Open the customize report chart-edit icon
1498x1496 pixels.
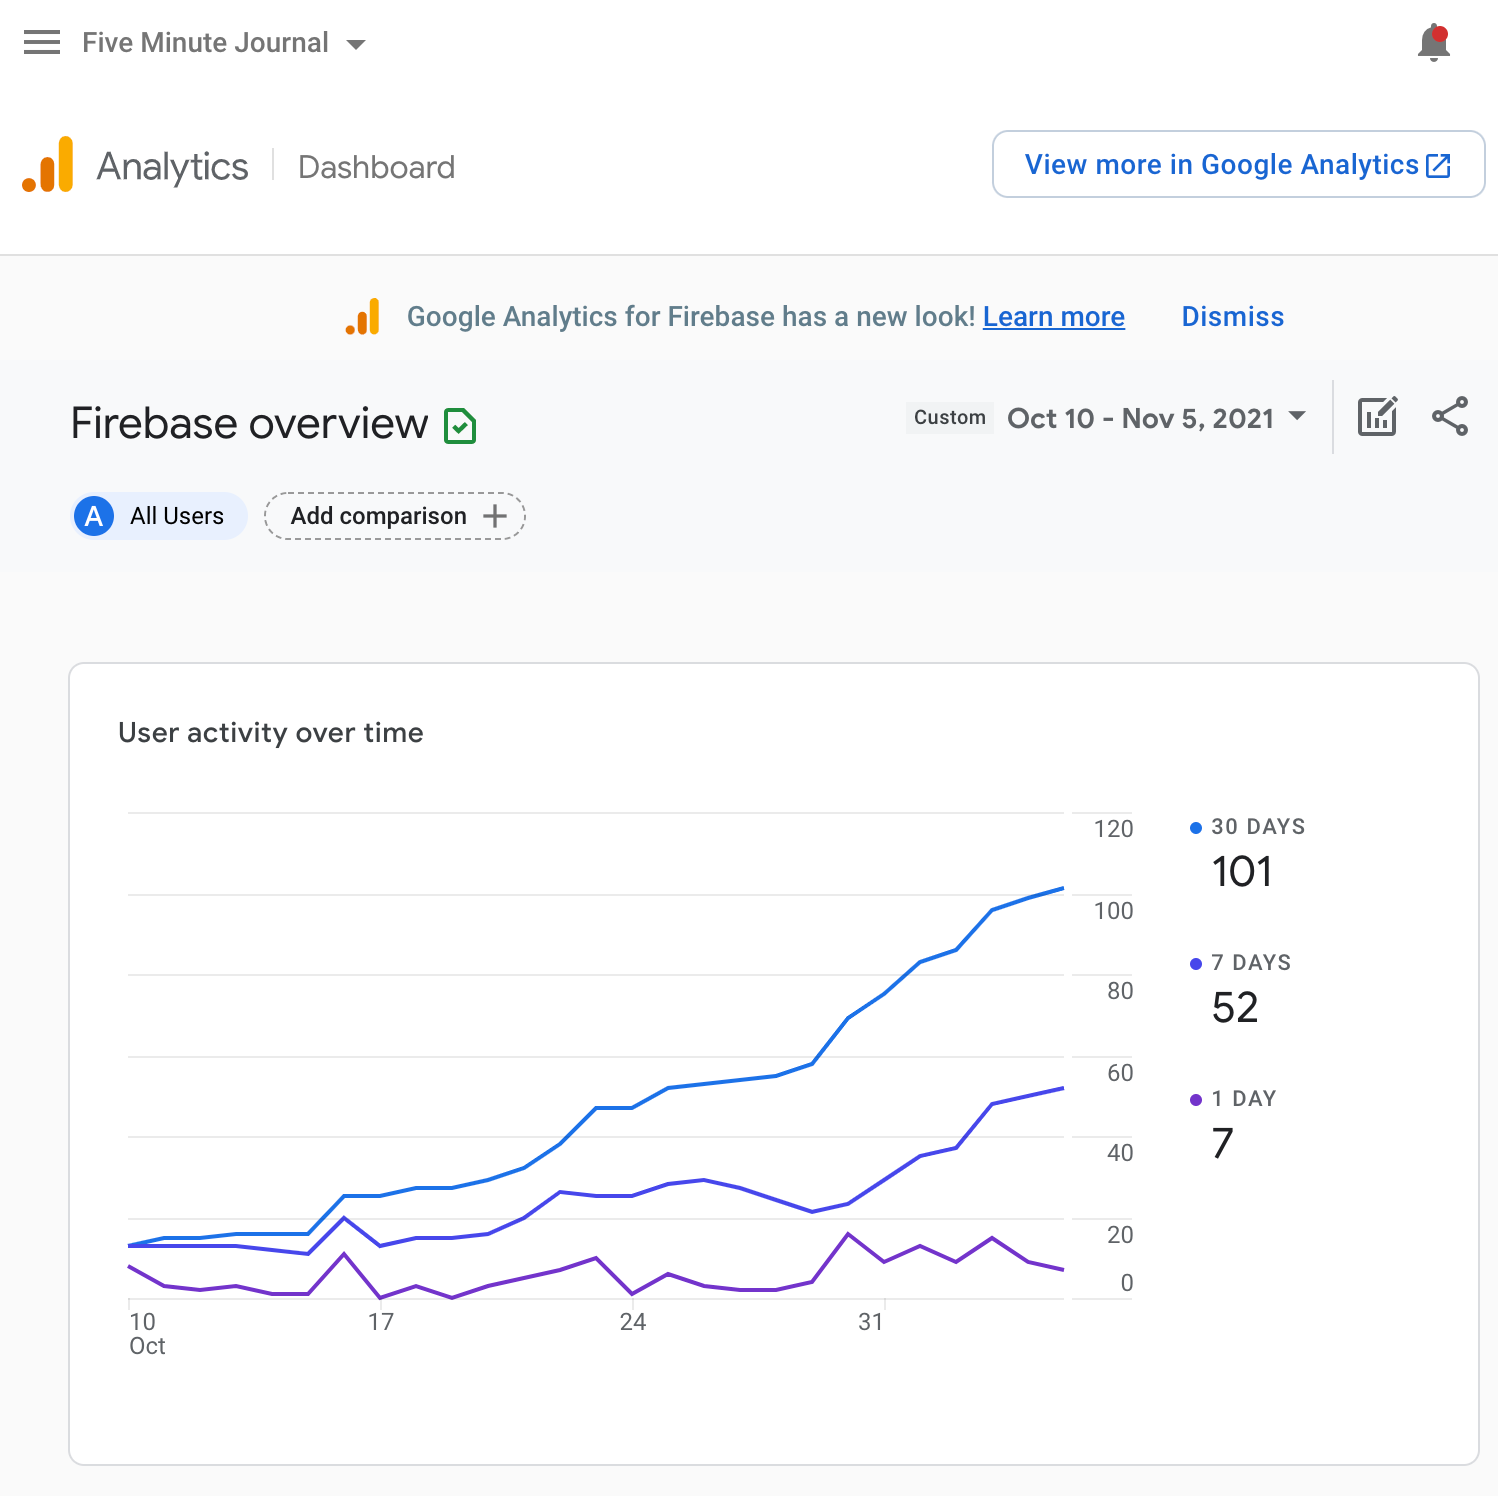pos(1377,416)
